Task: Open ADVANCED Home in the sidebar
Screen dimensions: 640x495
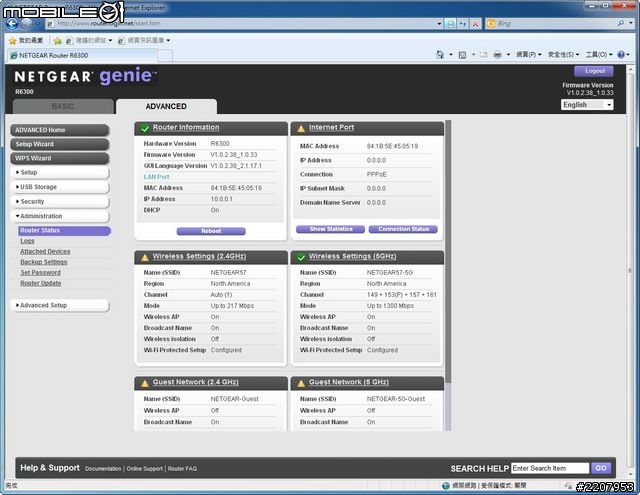Action: pos(60,130)
